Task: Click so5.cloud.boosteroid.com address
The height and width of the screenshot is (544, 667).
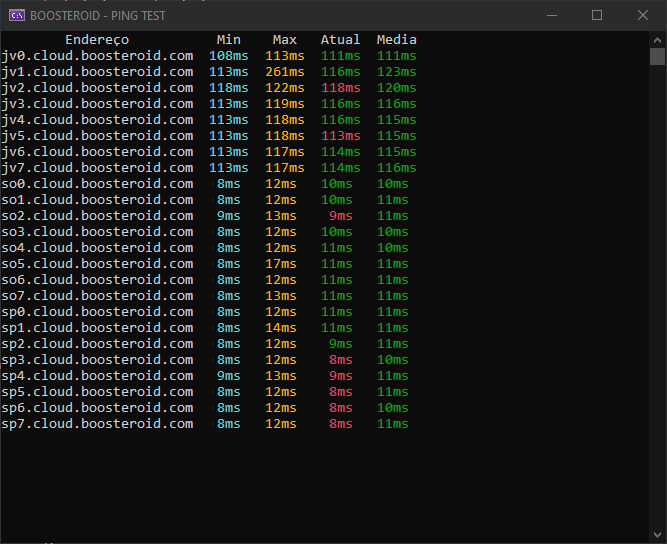Action: click(97, 264)
